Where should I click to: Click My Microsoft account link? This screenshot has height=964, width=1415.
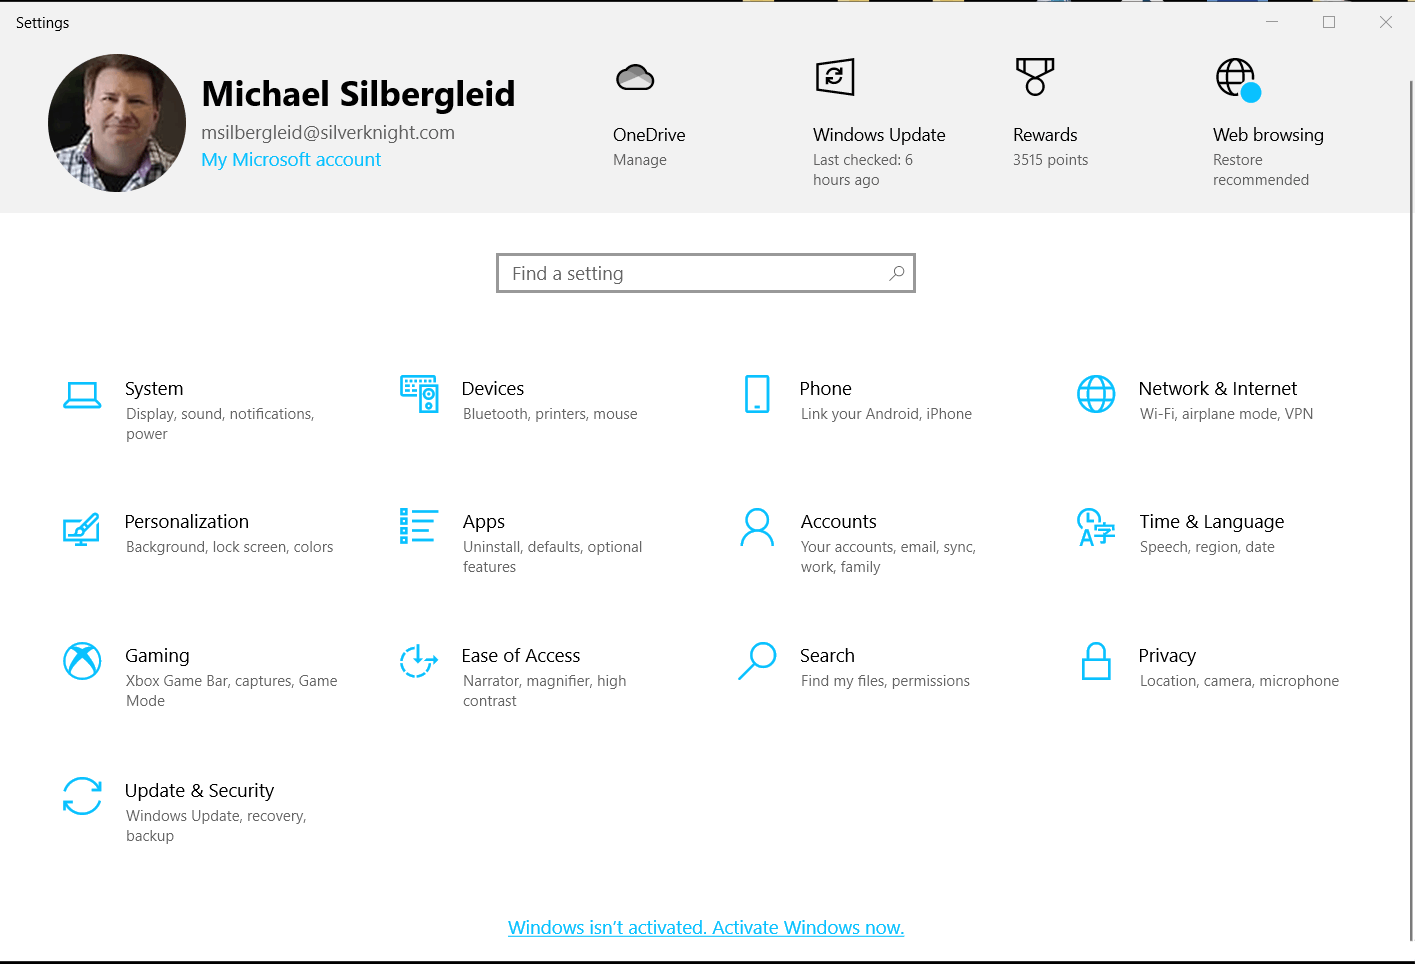point(291,160)
